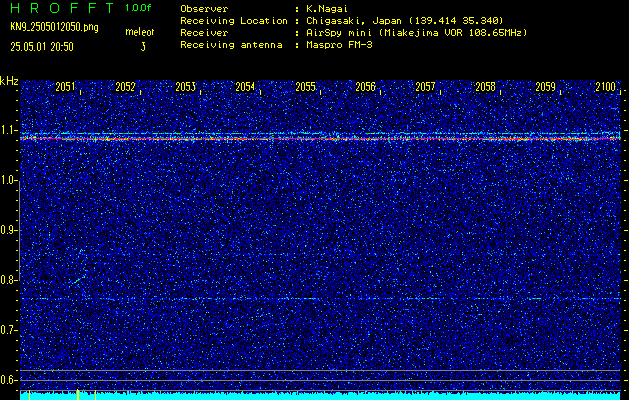Click the 0.6 kHz axis label
Viewport: 629px width, 400px height.
8,380
